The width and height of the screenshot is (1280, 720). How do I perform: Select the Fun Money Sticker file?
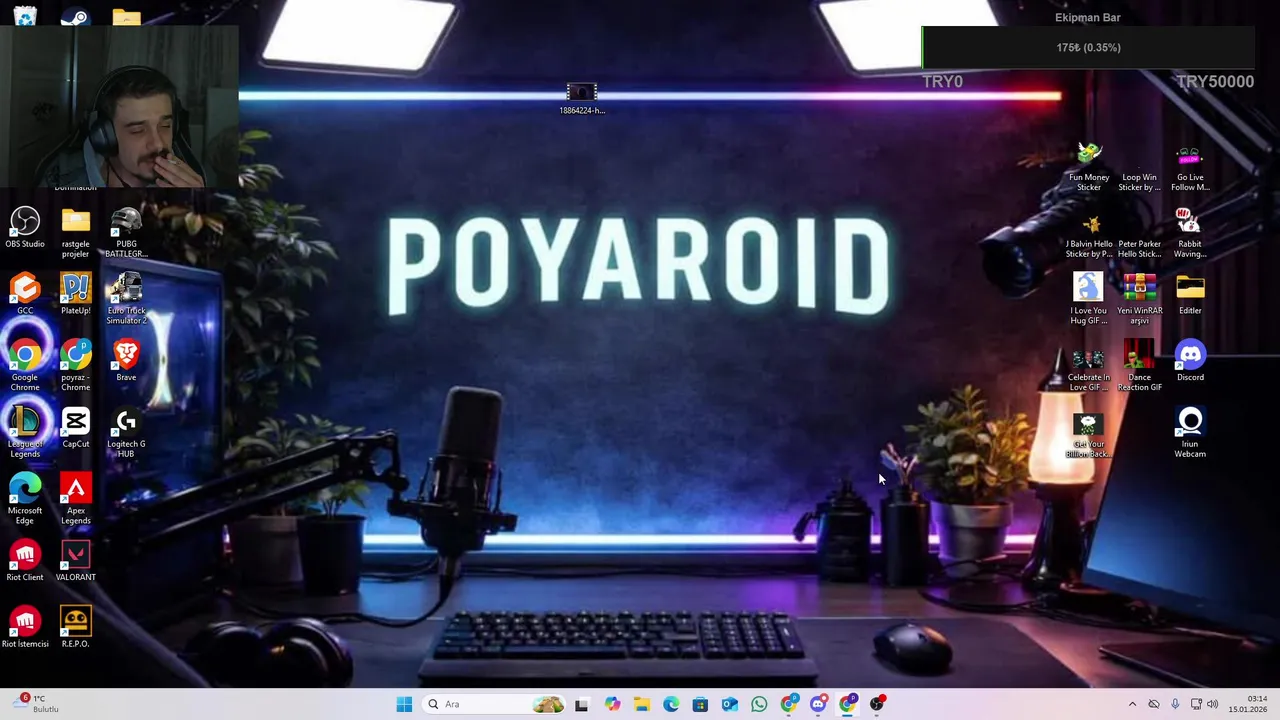(1088, 166)
